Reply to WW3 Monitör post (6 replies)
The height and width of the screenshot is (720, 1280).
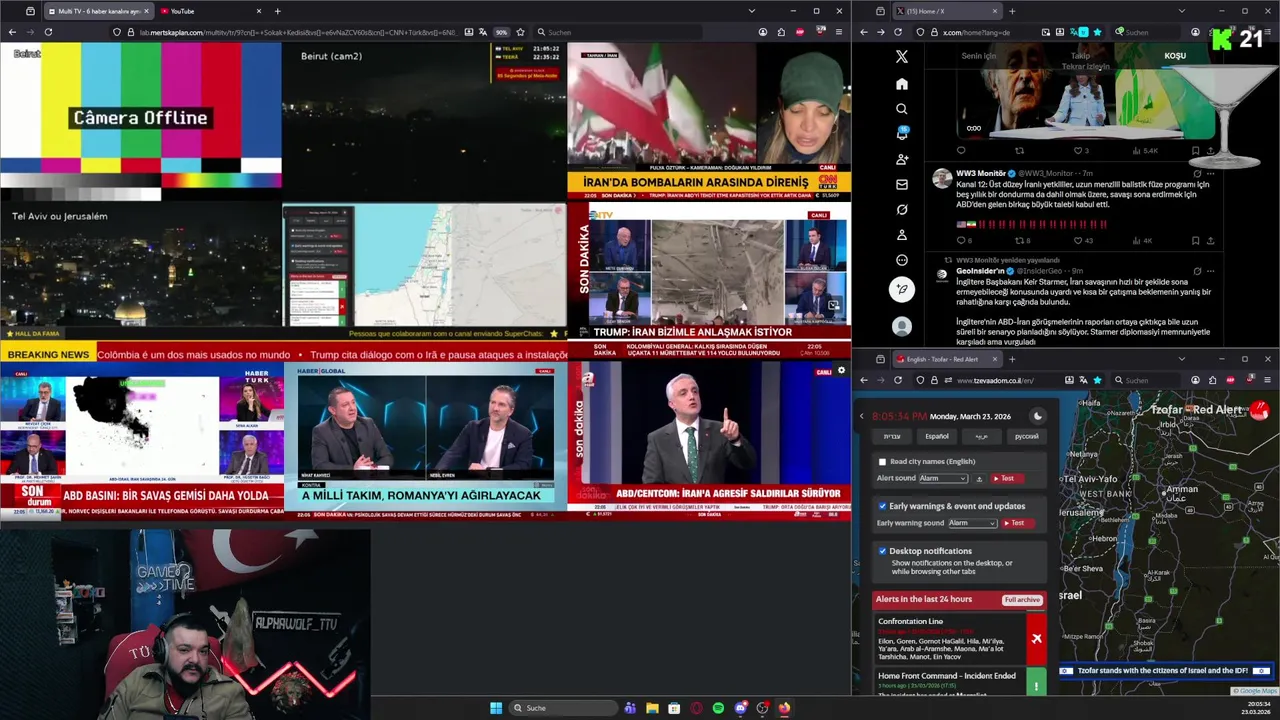pos(962,240)
